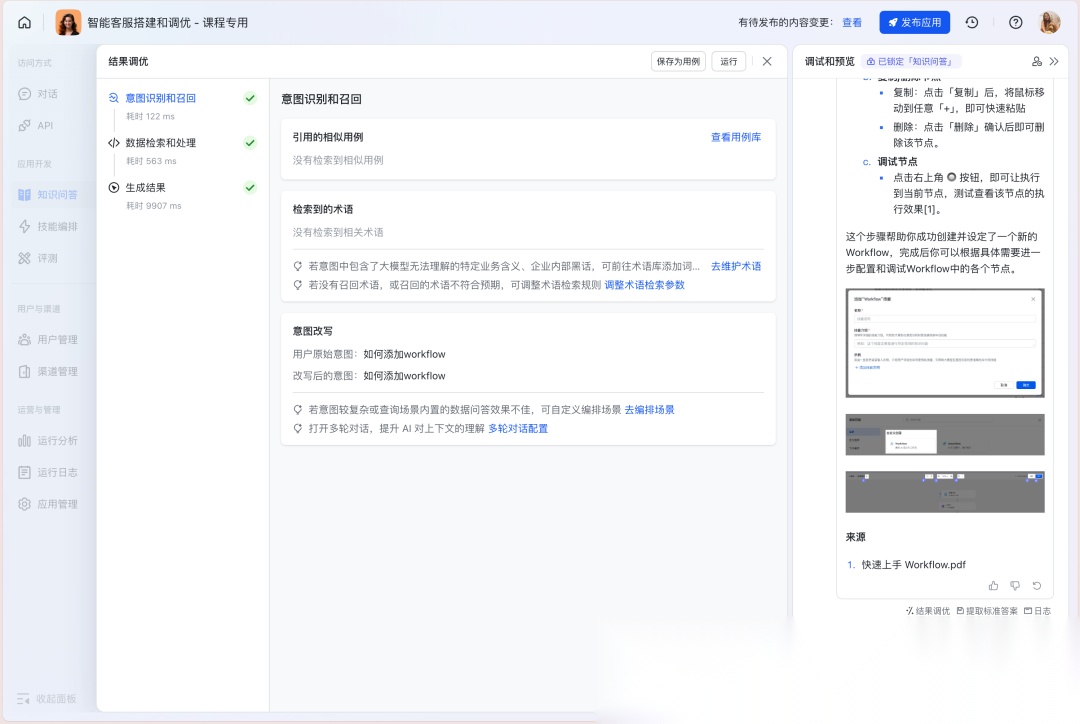Collapse the sidebar with 收起面板

(x=47, y=699)
